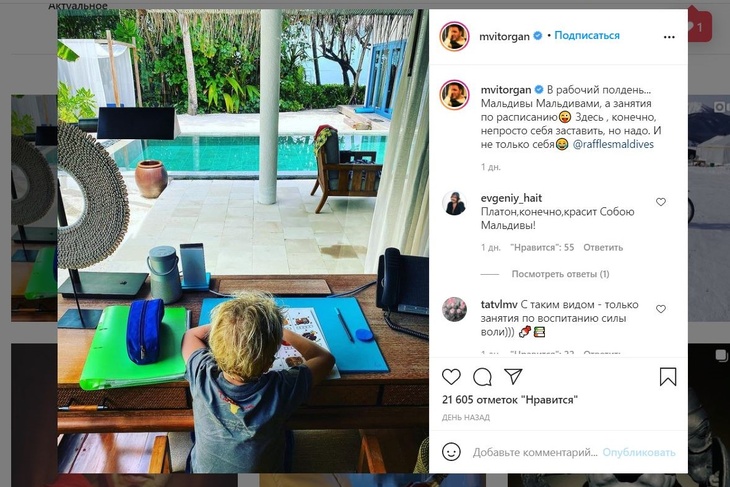Expand Посмотреть ответы (1) replies

pyautogui.click(x=560, y=274)
